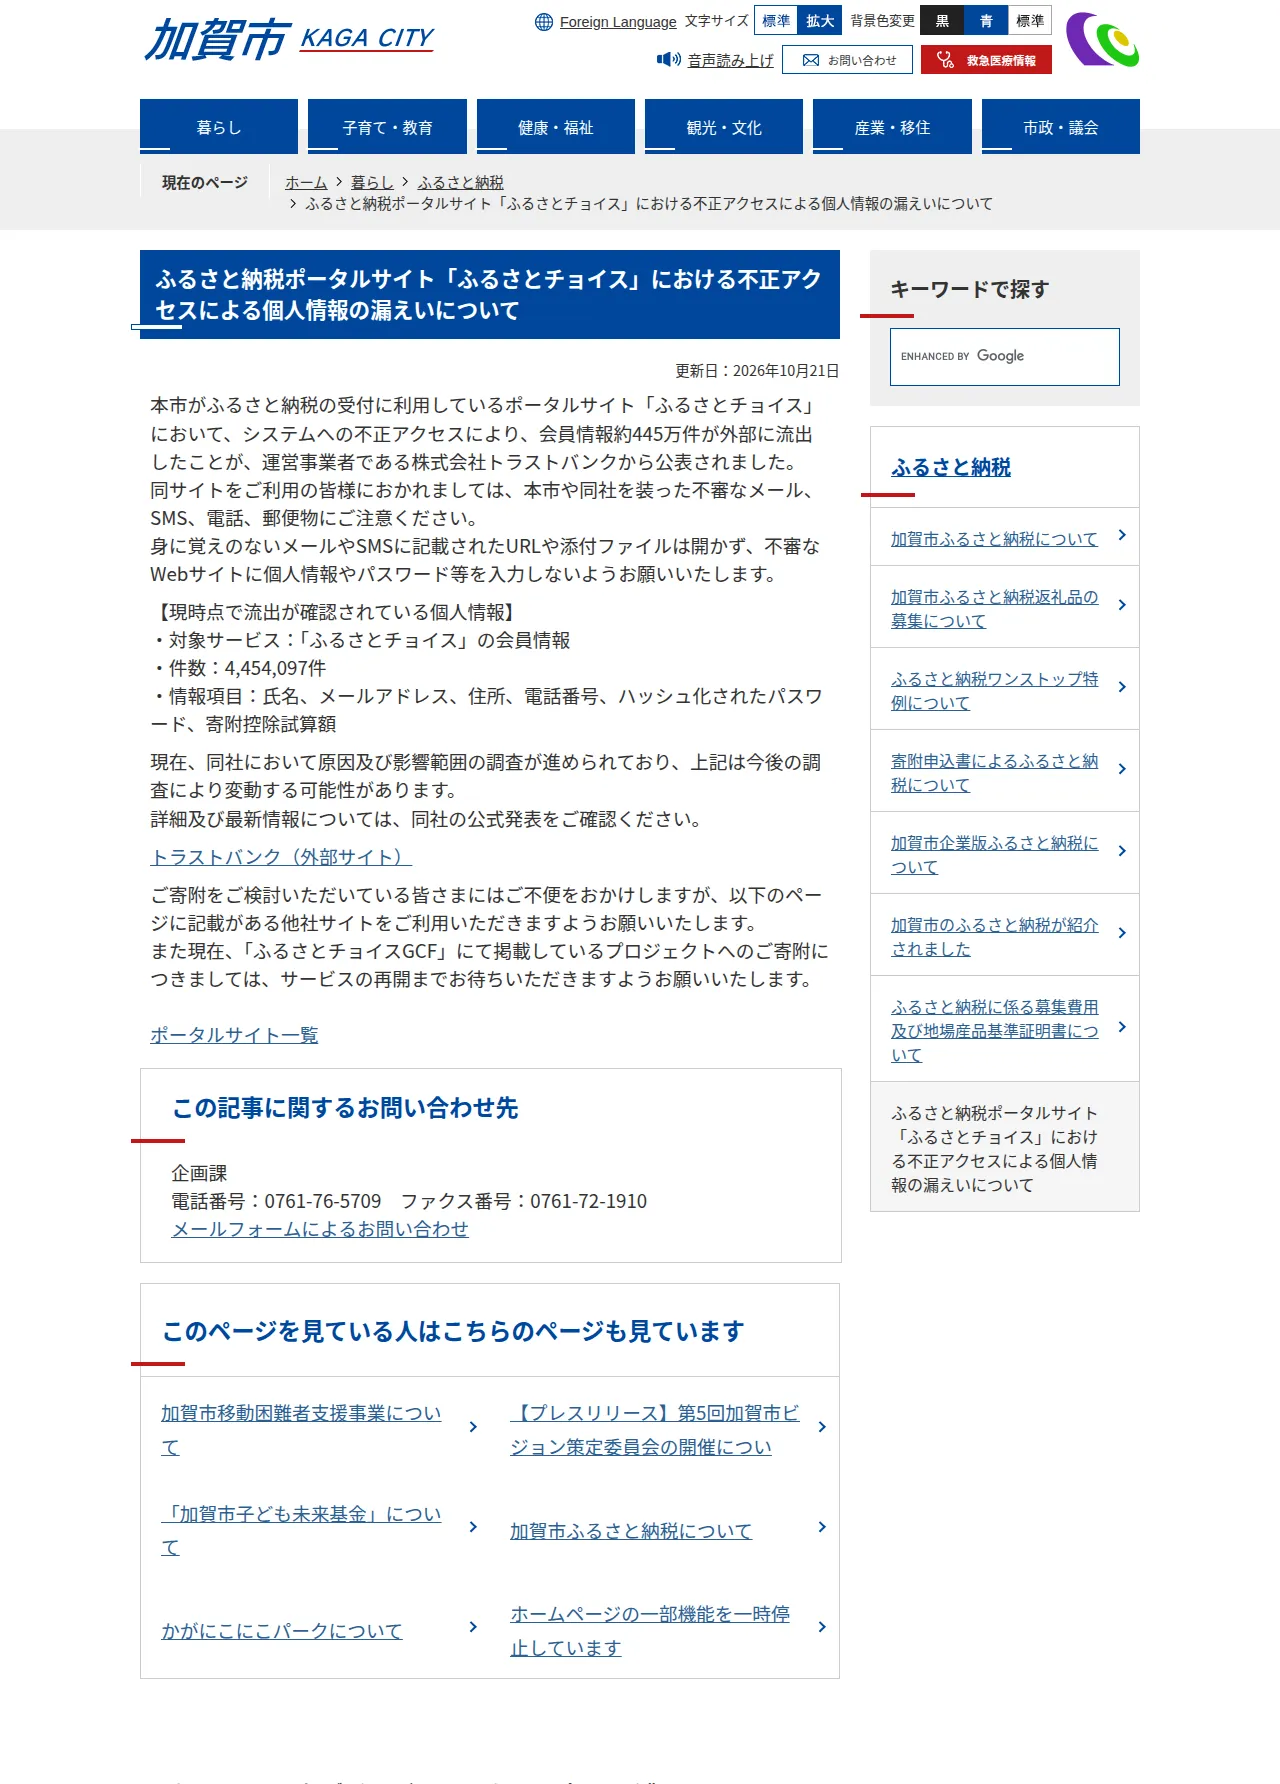
Task: Click the Google keyword search field
Action: (x=1005, y=357)
